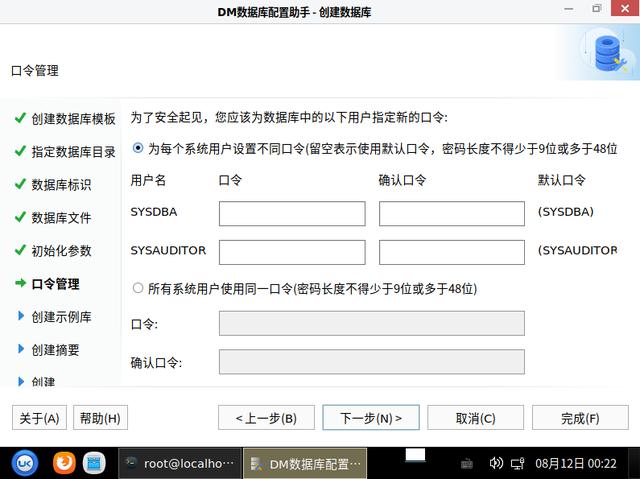The width and height of the screenshot is (640, 479).
Task: Switch to DM数据库配置 taskbar entry
Action: click(x=305, y=463)
